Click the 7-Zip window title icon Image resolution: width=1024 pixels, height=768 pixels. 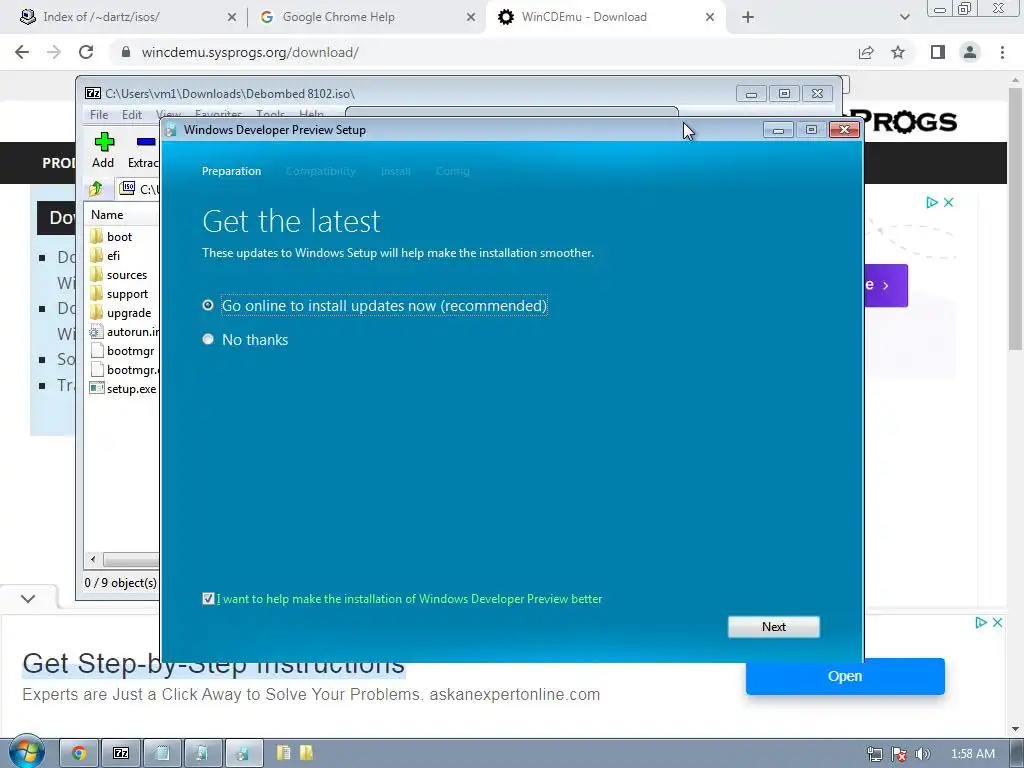tap(93, 93)
